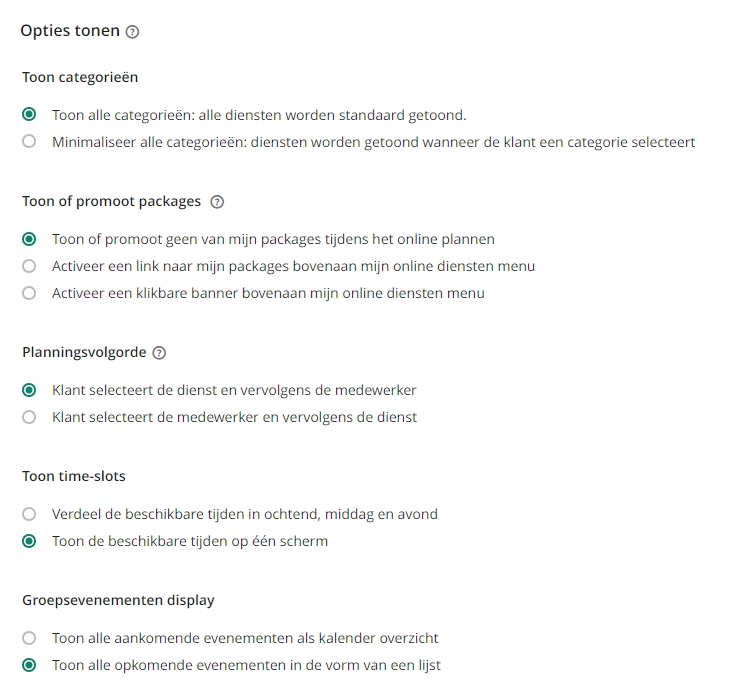Click the Toon of promoot packages heading text

pyautogui.click(x=111, y=201)
